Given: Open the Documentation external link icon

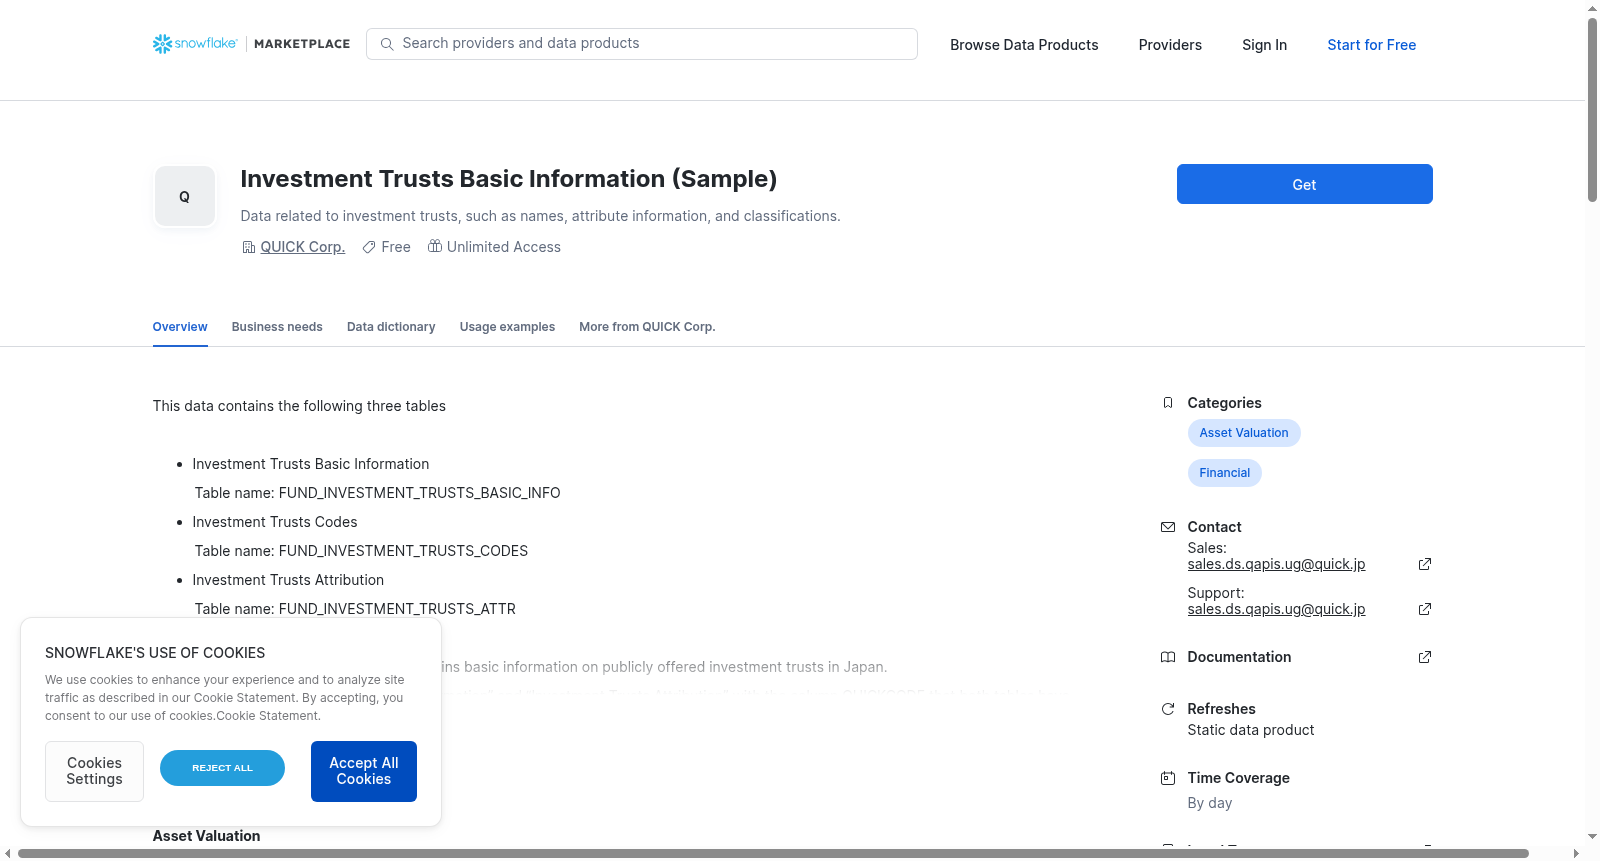Looking at the screenshot, I should [1425, 657].
